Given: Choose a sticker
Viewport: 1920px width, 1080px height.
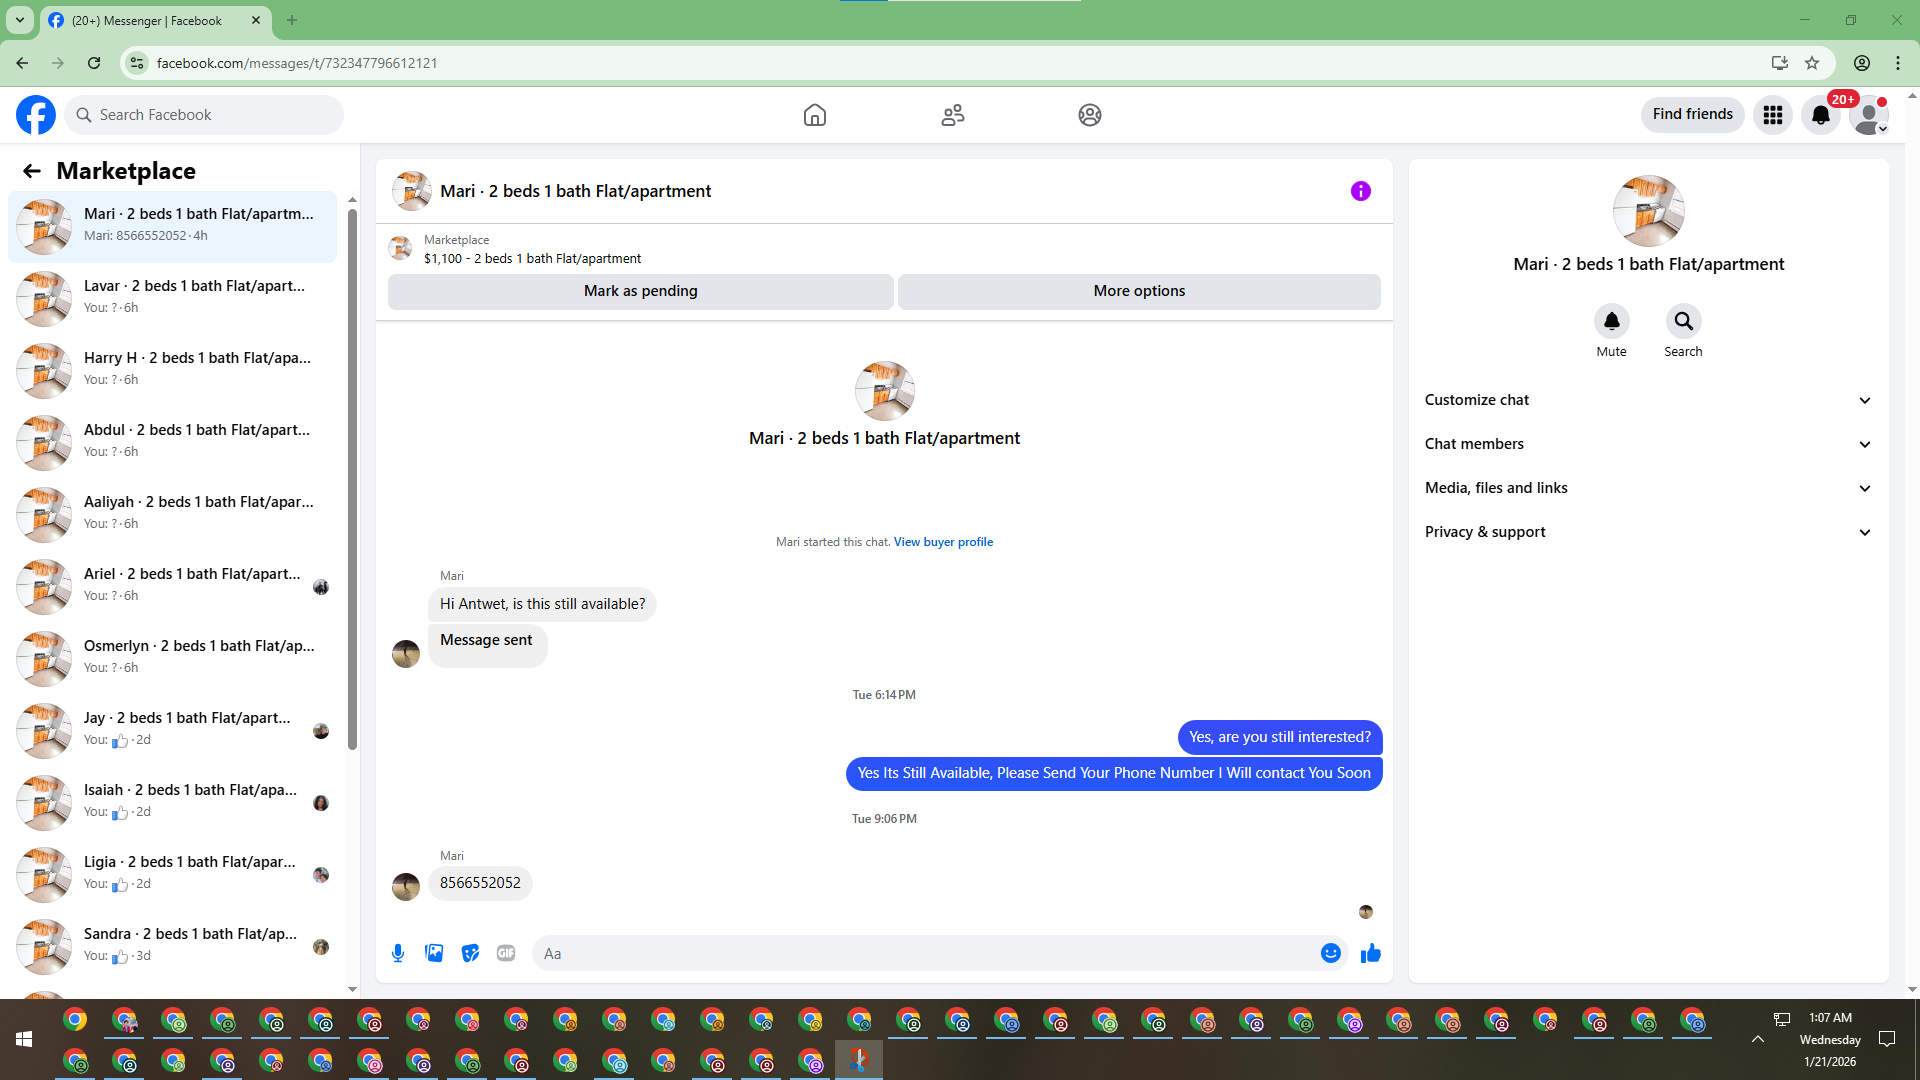Looking at the screenshot, I should click(x=470, y=953).
